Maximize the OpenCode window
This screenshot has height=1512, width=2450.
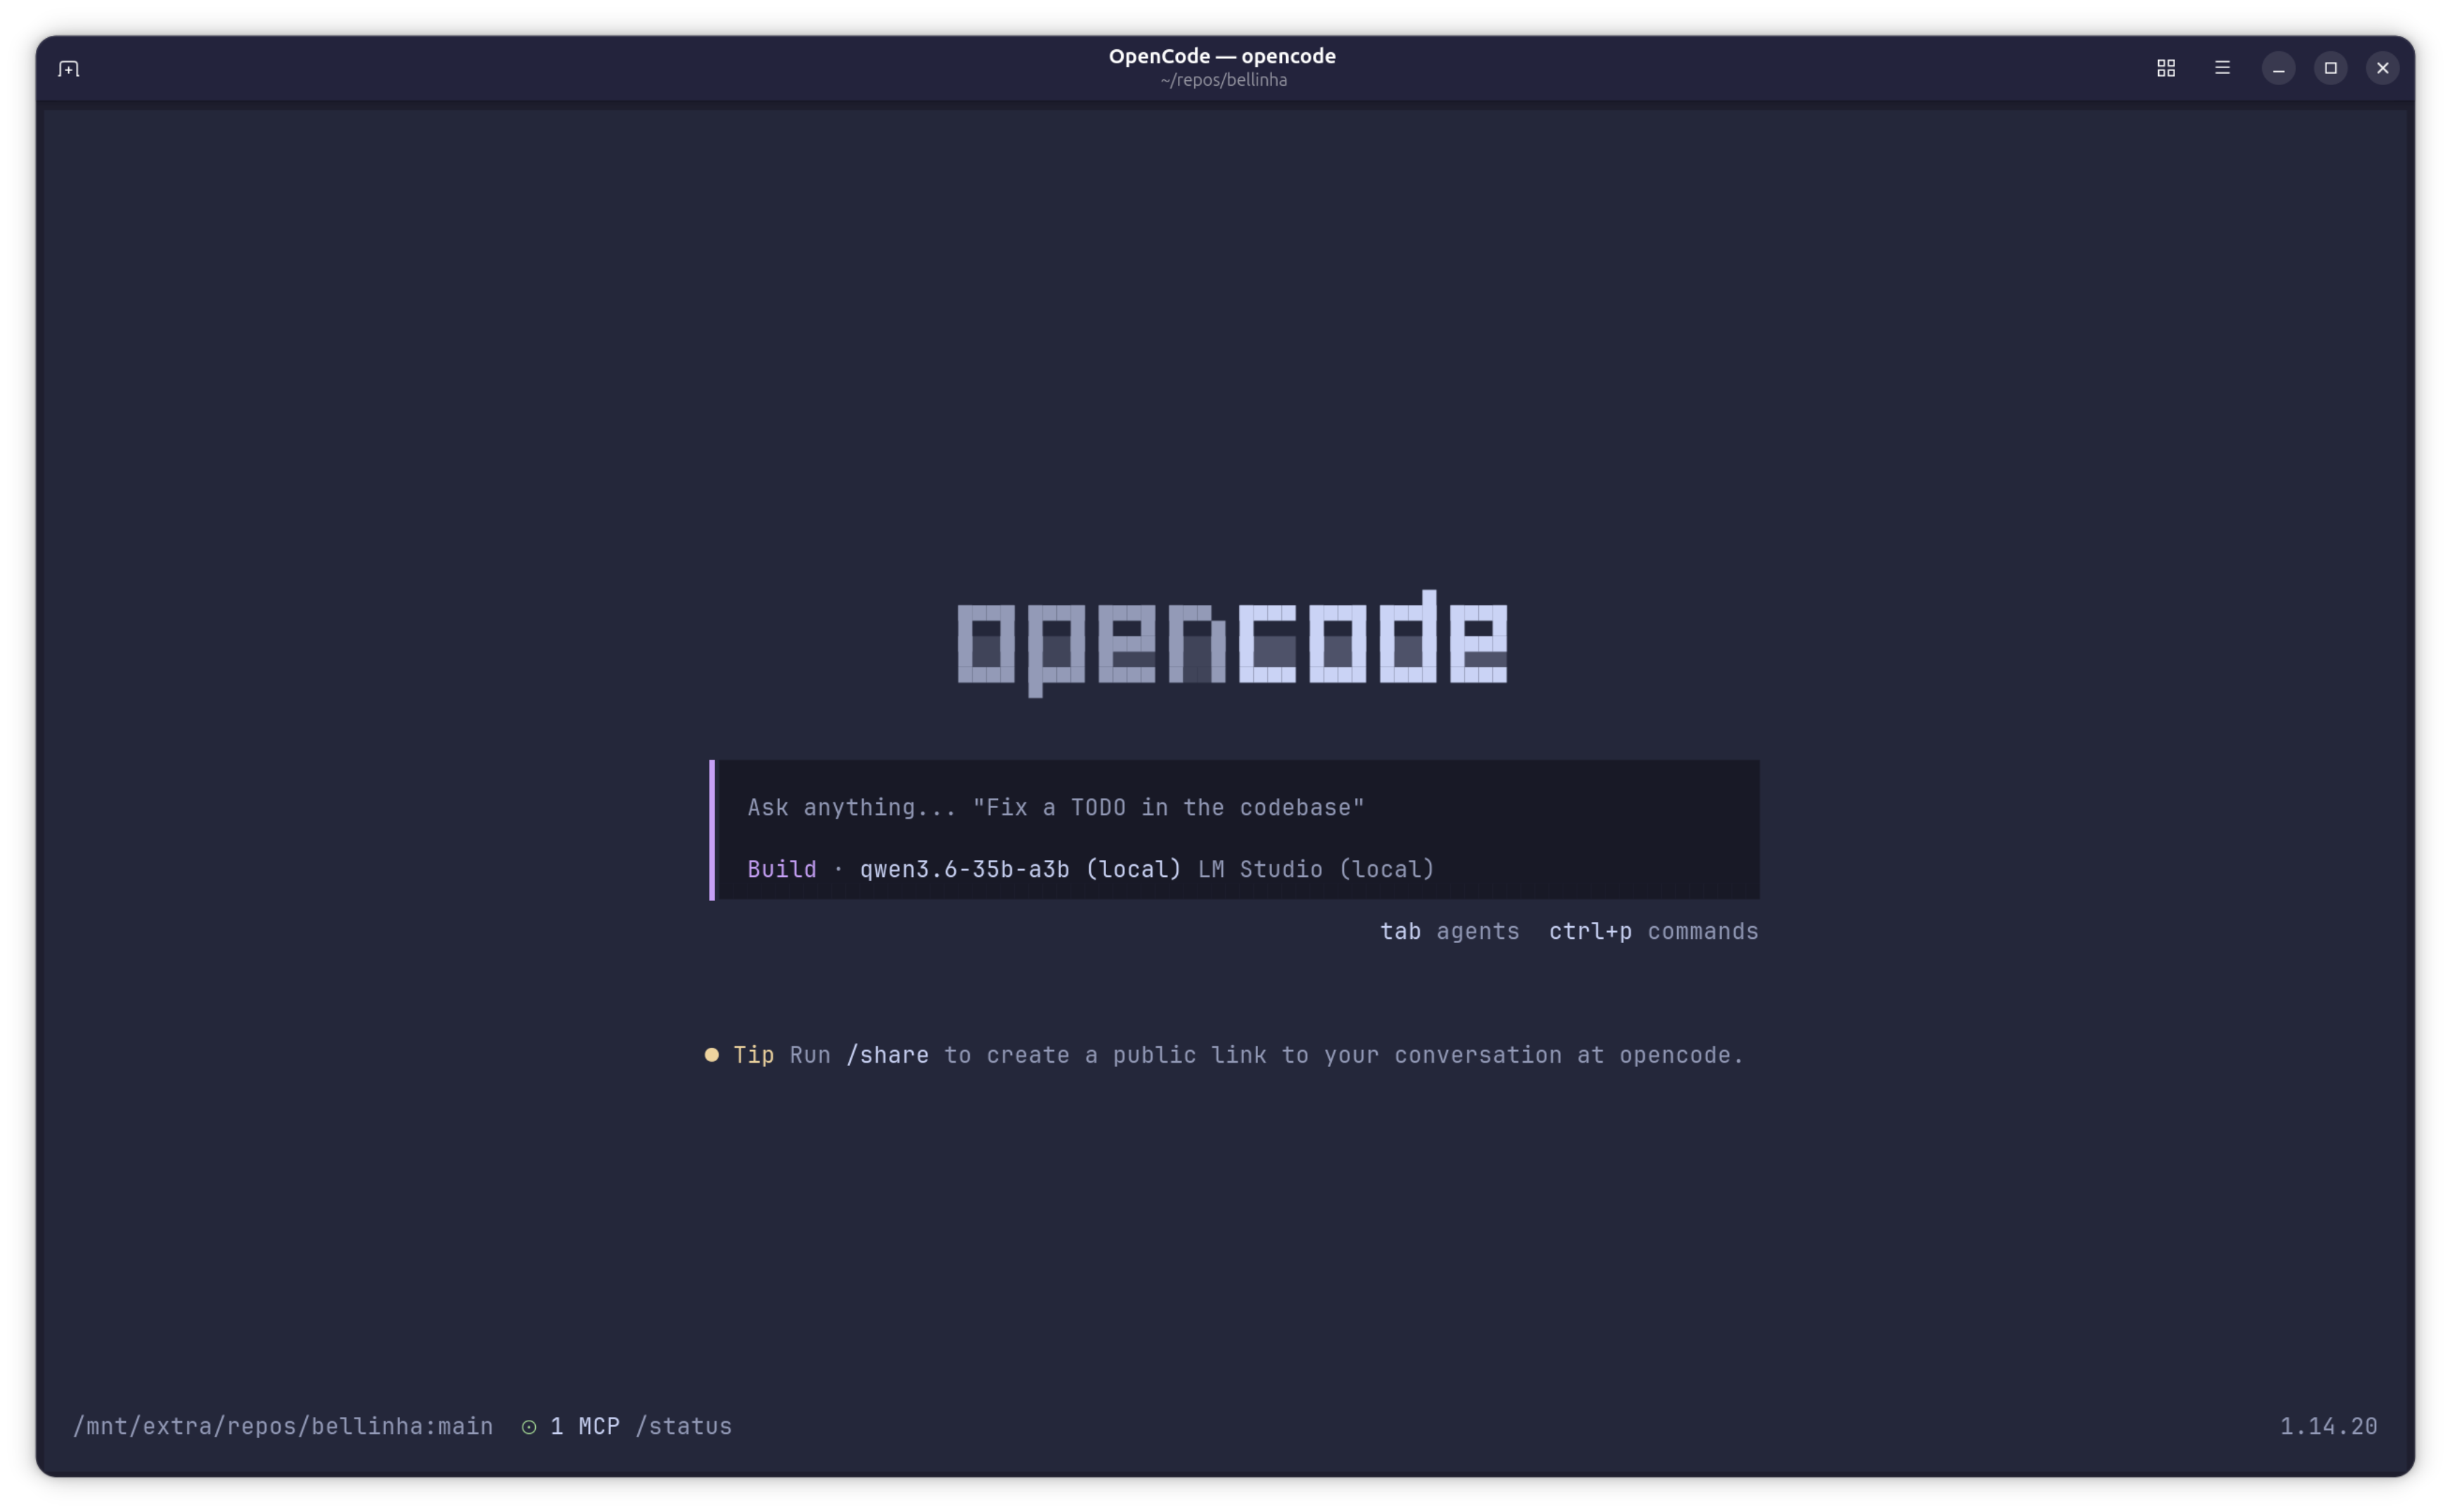(x=2330, y=68)
